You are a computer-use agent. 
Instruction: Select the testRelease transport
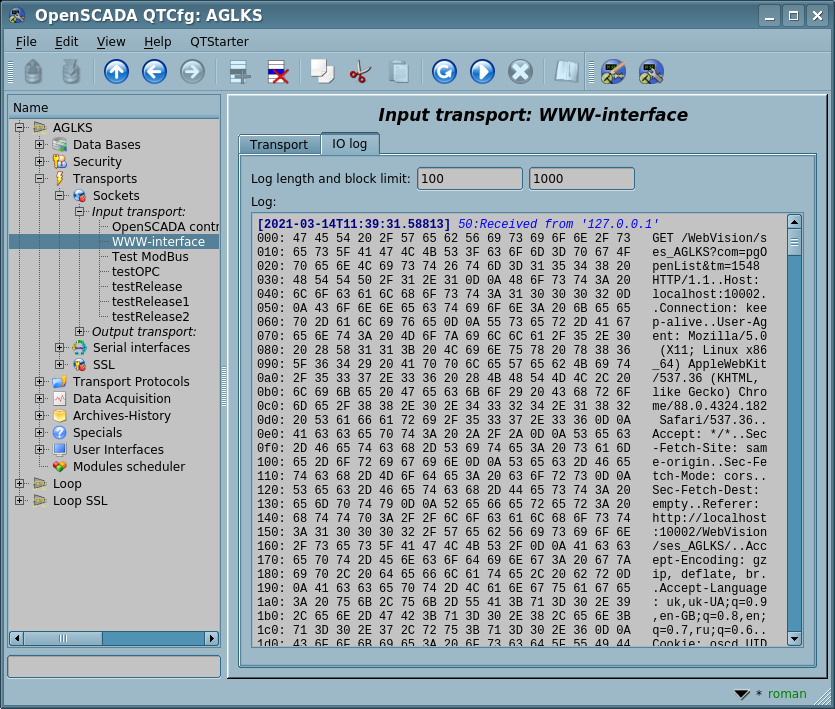click(x=146, y=287)
